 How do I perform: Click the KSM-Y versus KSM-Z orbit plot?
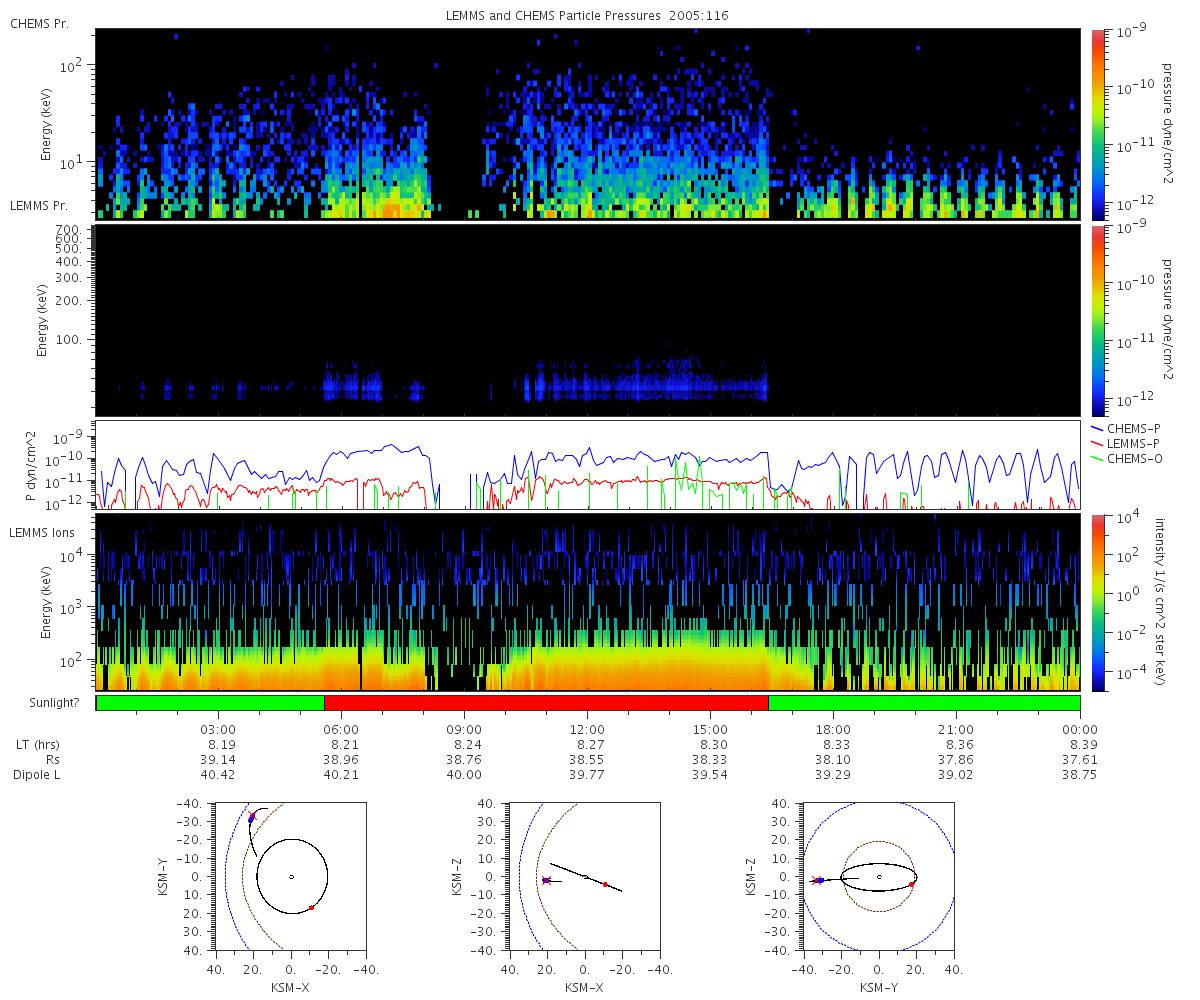879,876
